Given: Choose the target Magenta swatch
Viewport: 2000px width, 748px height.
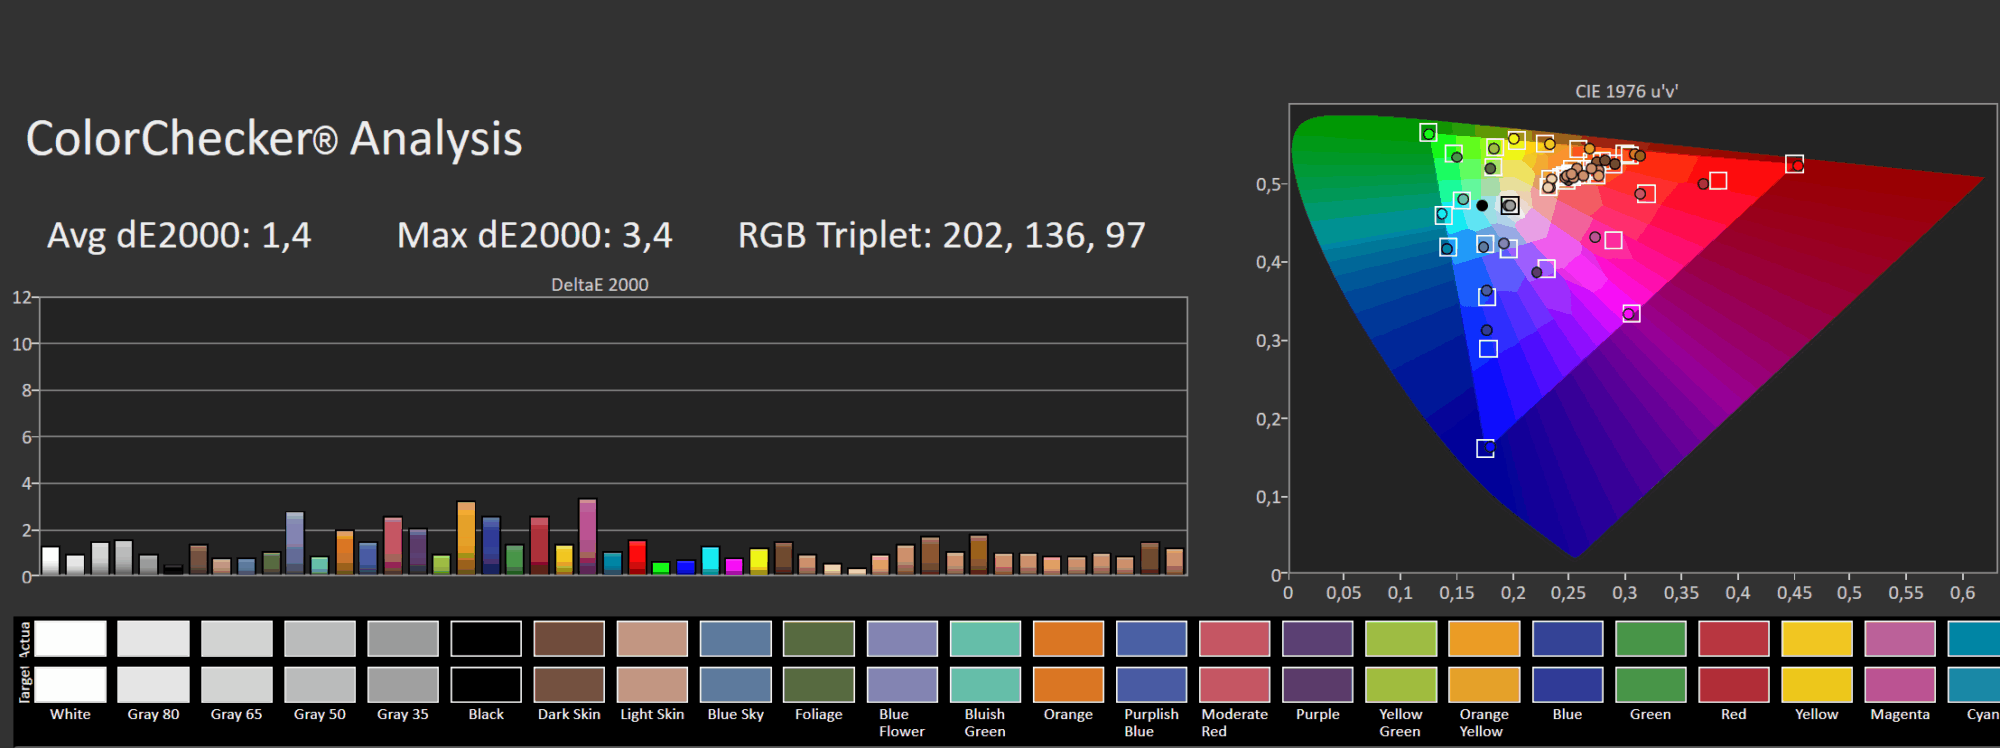Looking at the screenshot, I should point(1899,685).
